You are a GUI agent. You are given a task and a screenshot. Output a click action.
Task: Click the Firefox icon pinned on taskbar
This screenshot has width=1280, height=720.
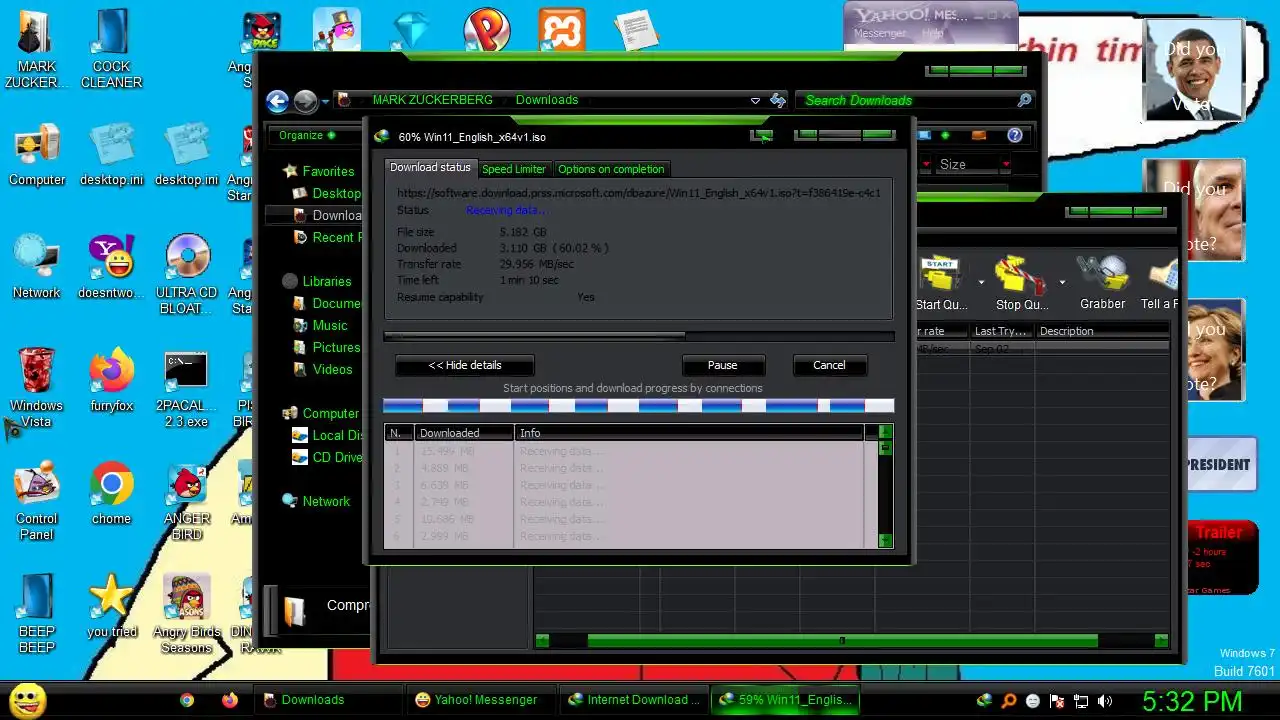pyautogui.click(x=230, y=700)
